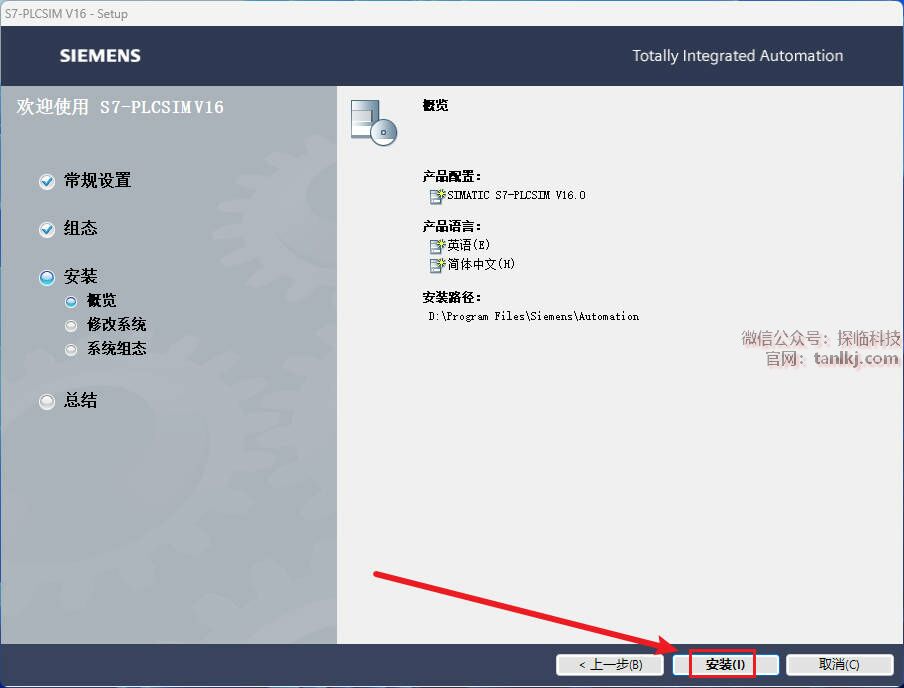Click the 英语(E) language icon

click(438, 246)
